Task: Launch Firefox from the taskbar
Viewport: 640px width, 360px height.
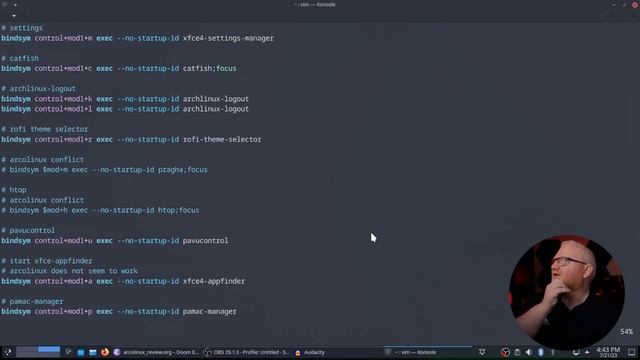Action: [105, 352]
